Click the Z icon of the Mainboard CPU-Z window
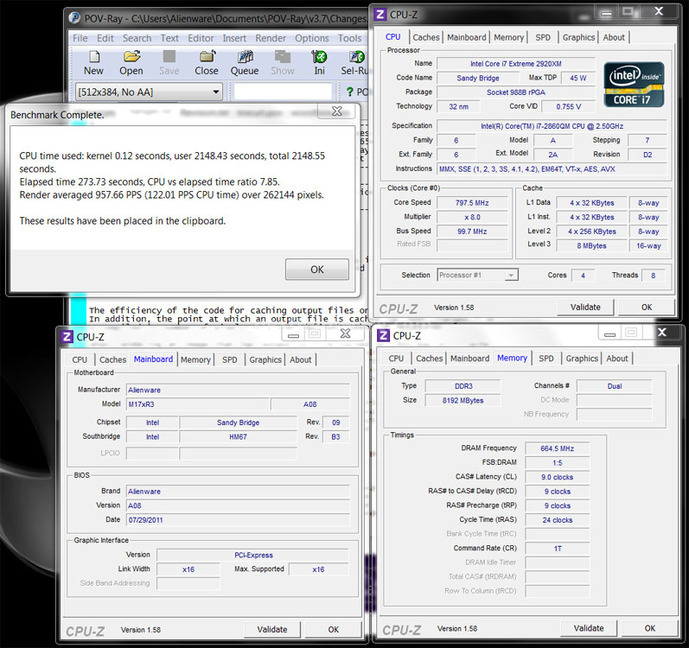 (66, 337)
